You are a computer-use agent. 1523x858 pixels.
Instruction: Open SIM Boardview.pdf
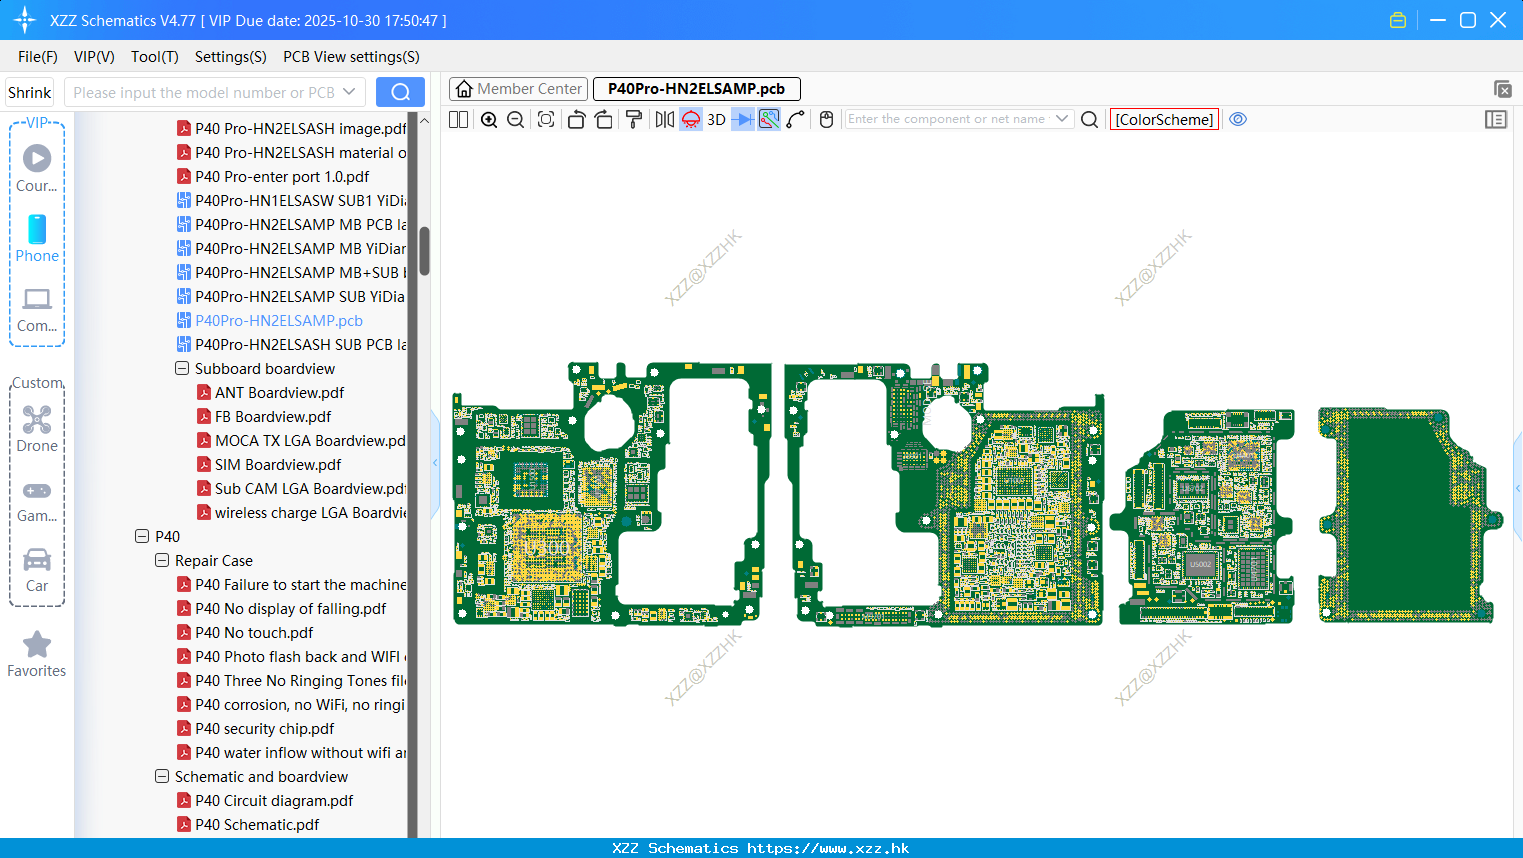[278, 464]
